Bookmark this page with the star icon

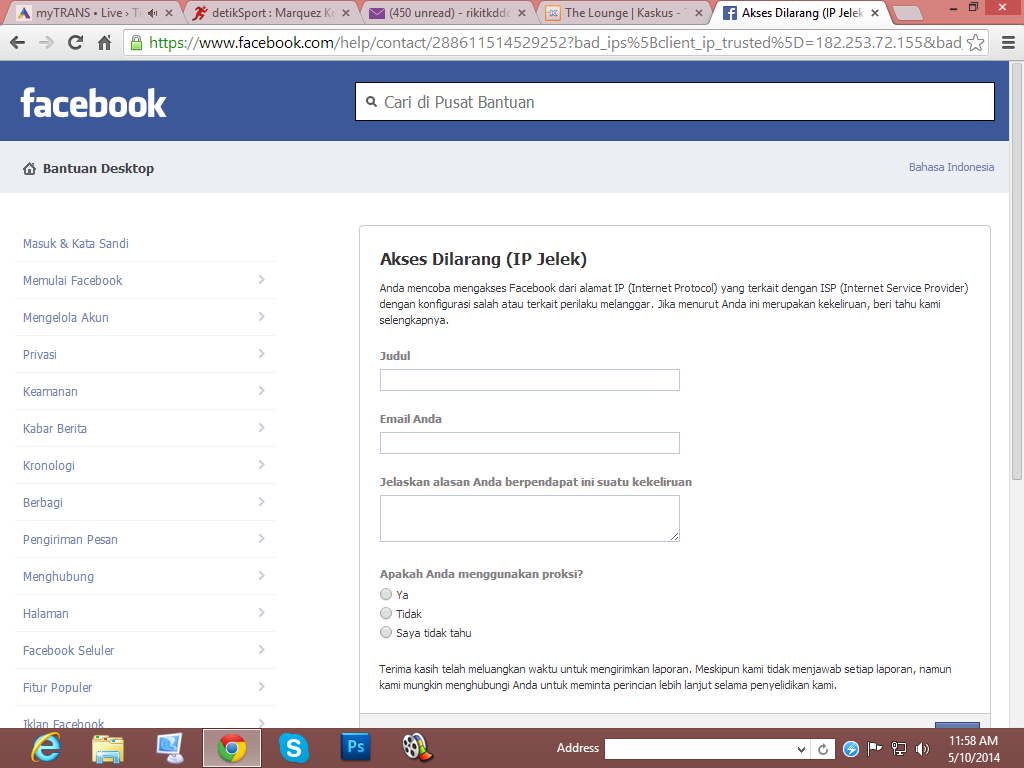click(976, 43)
